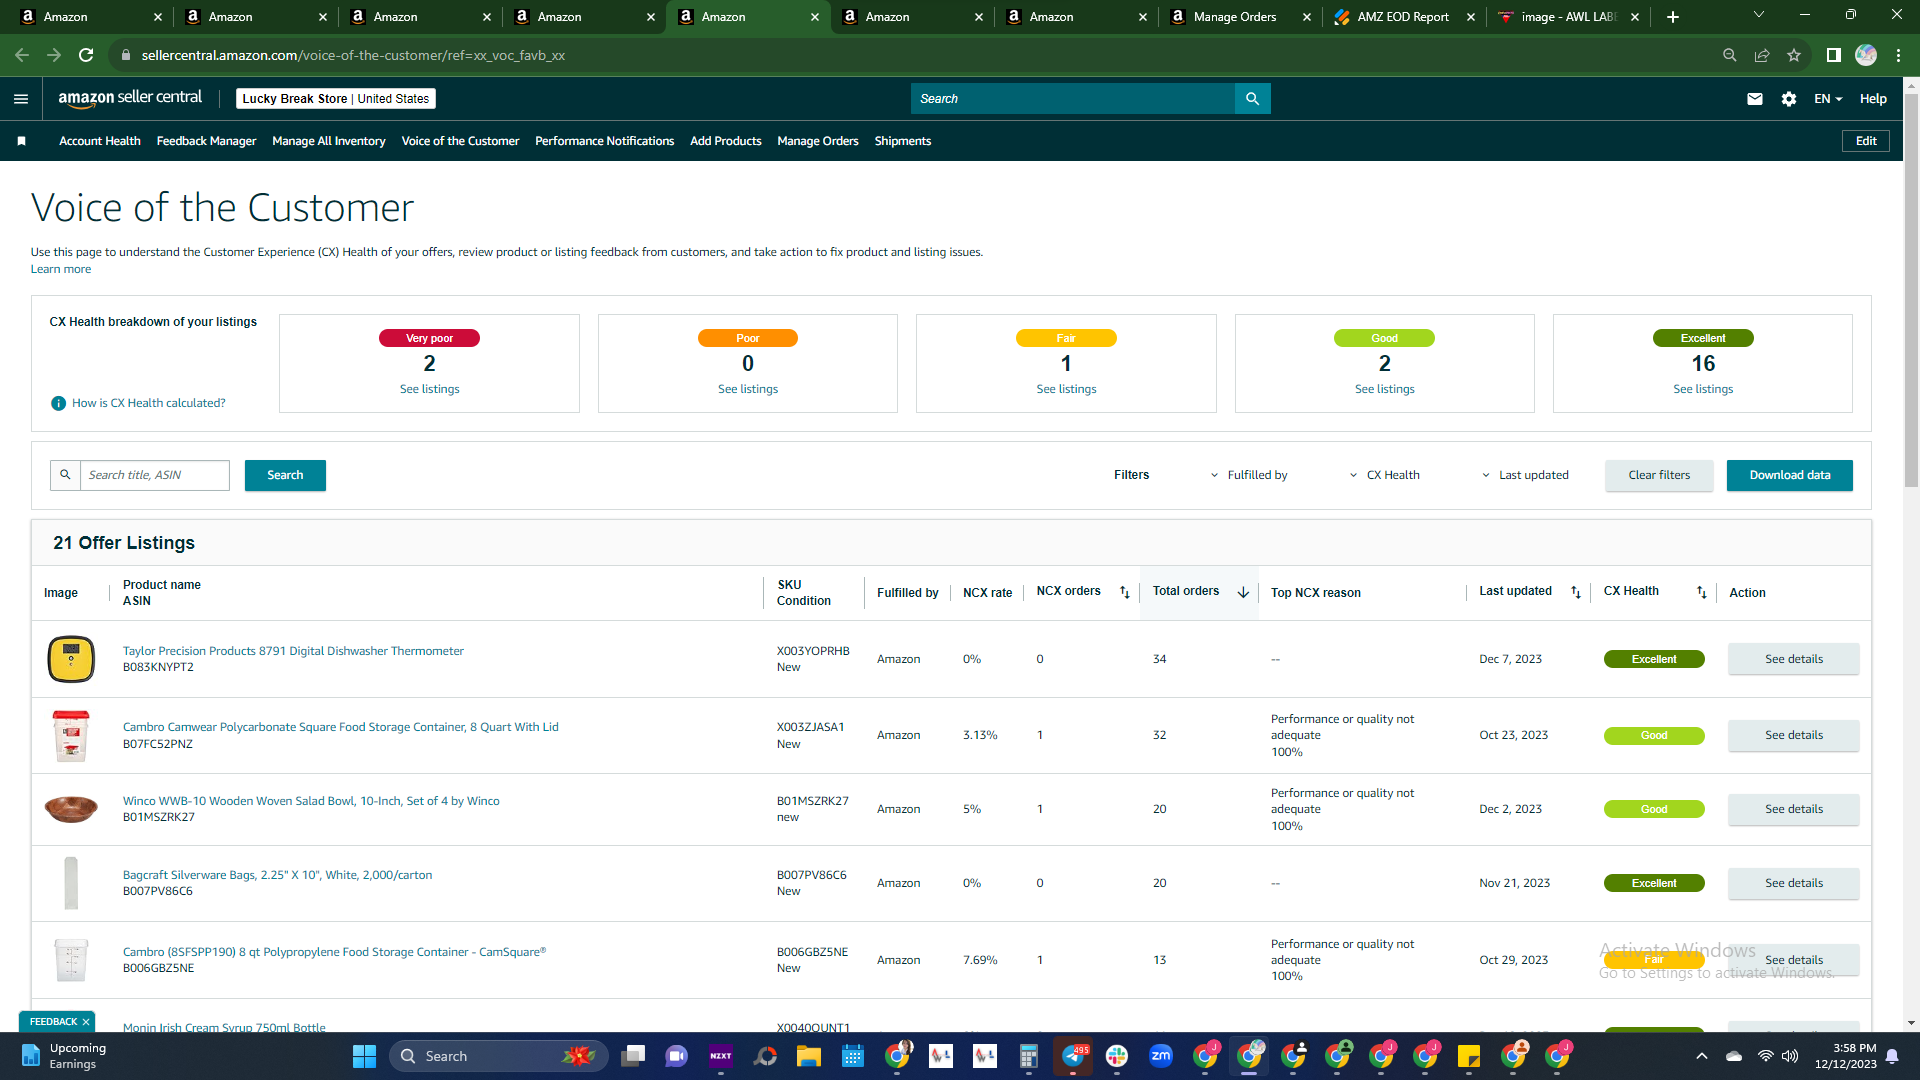The image size is (1920, 1080).
Task: Close the FEEDBACK widget
Action: click(x=86, y=1022)
